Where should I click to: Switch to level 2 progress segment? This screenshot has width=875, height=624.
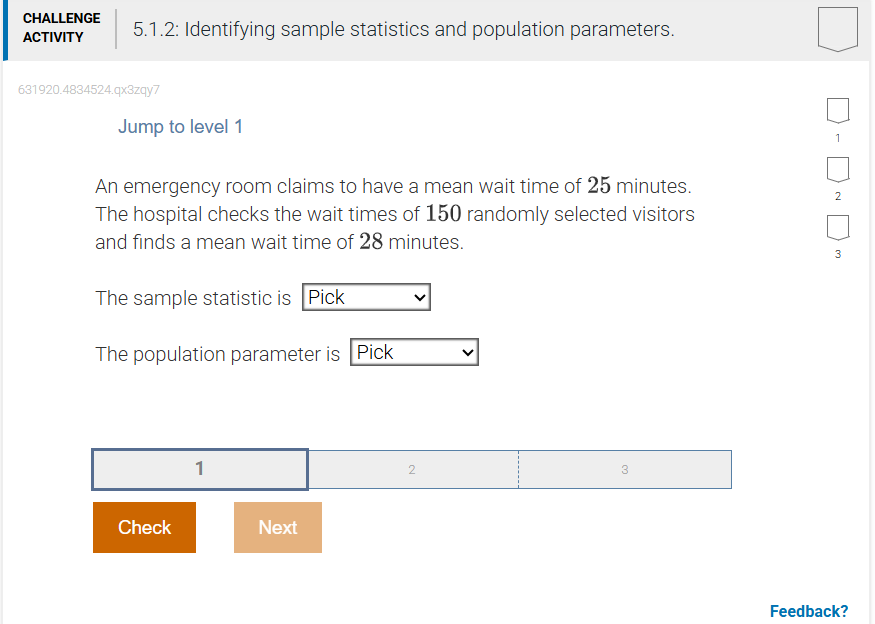pos(412,469)
